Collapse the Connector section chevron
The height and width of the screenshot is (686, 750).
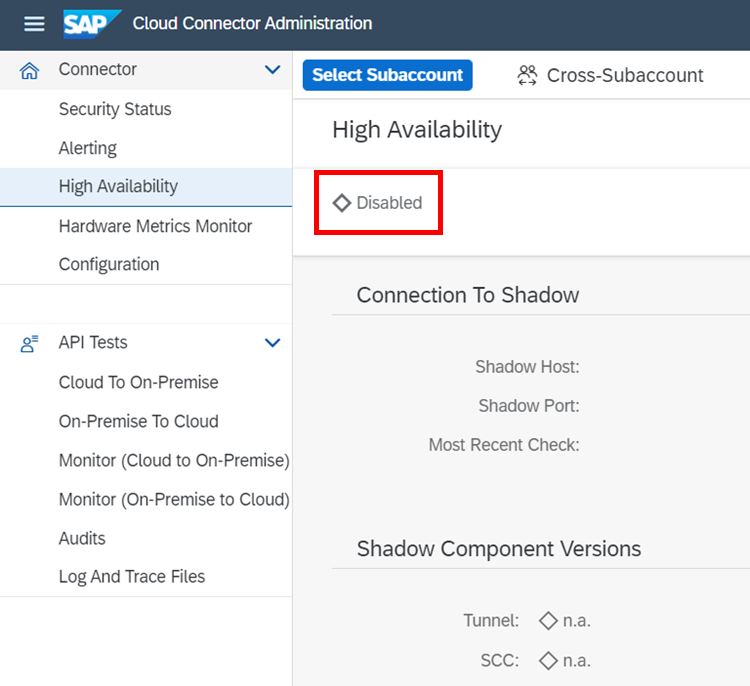tap(272, 70)
